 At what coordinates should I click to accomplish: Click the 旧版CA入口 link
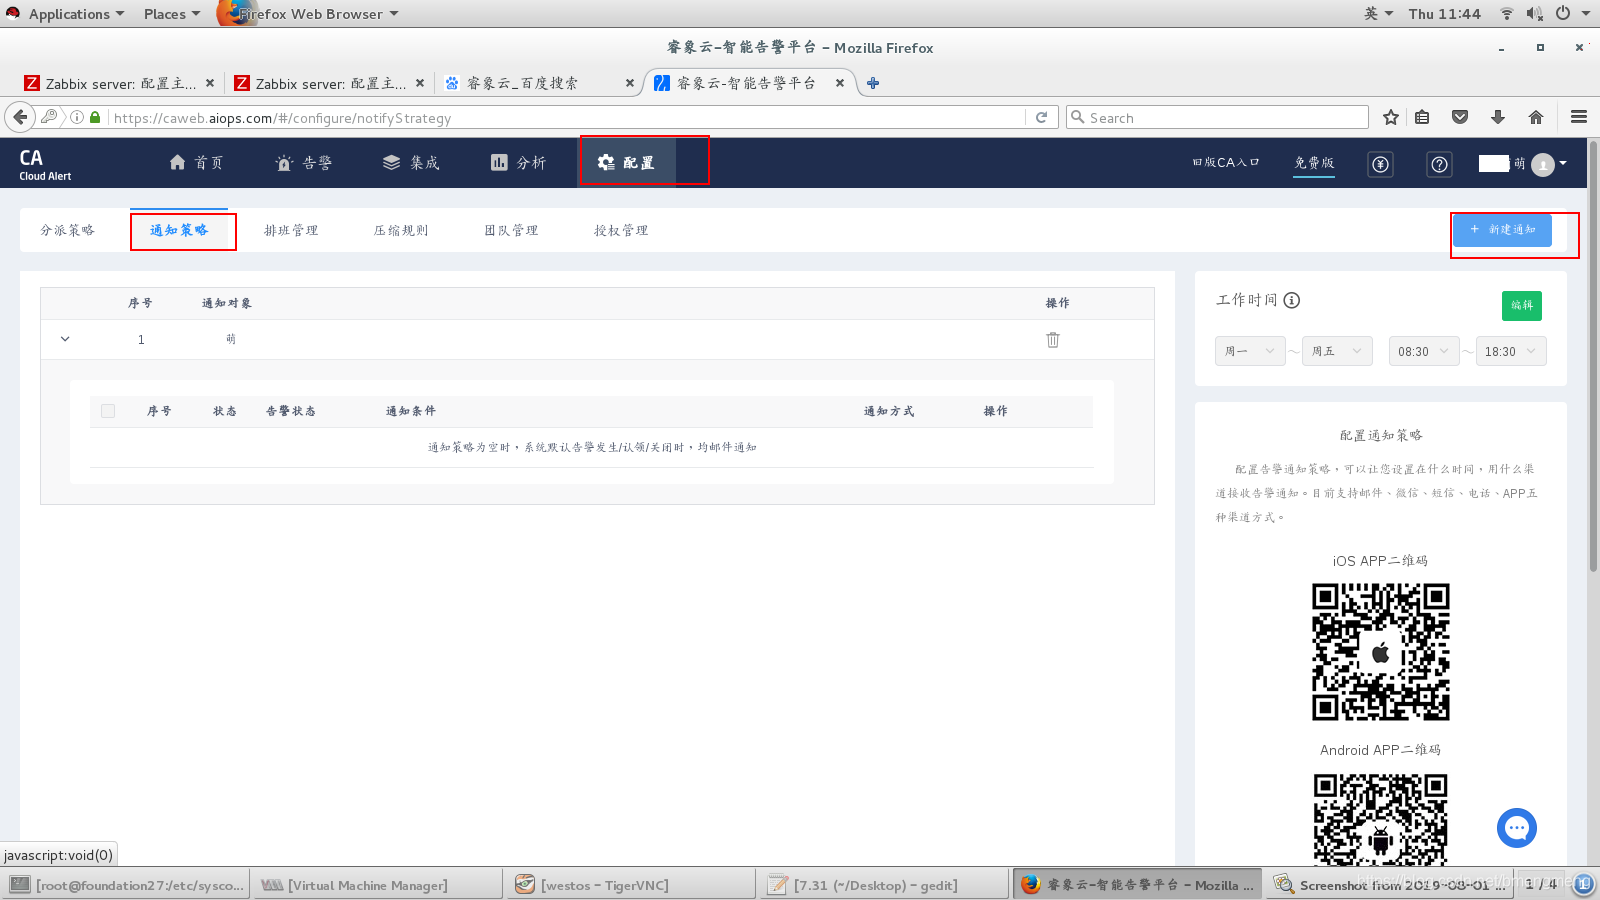click(1226, 162)
